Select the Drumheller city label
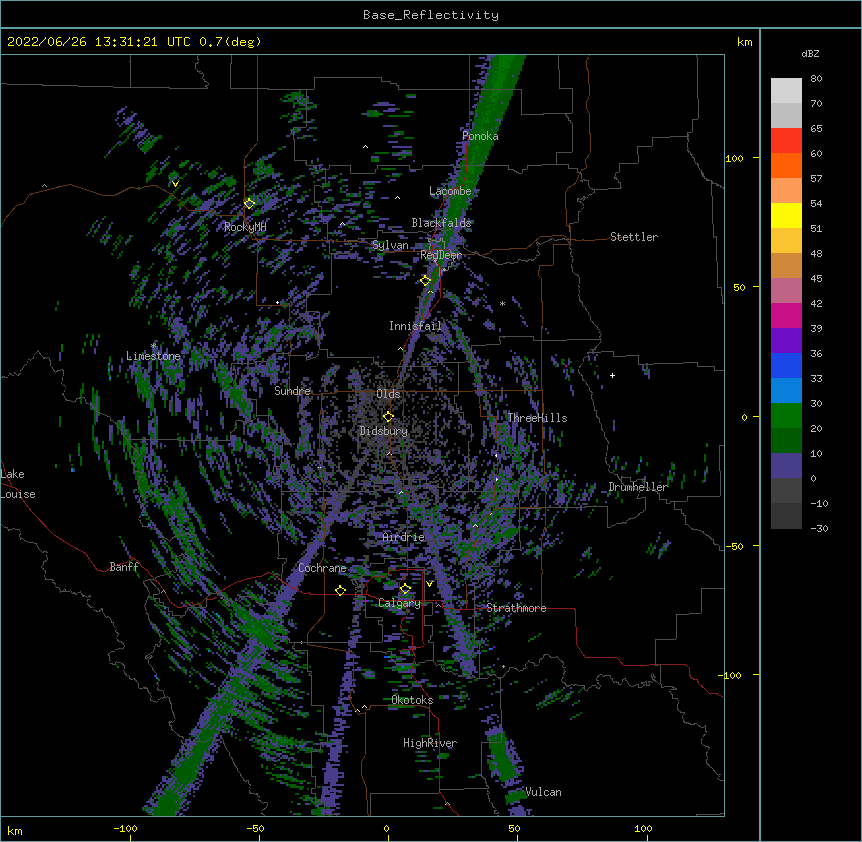 click(638, 487)
